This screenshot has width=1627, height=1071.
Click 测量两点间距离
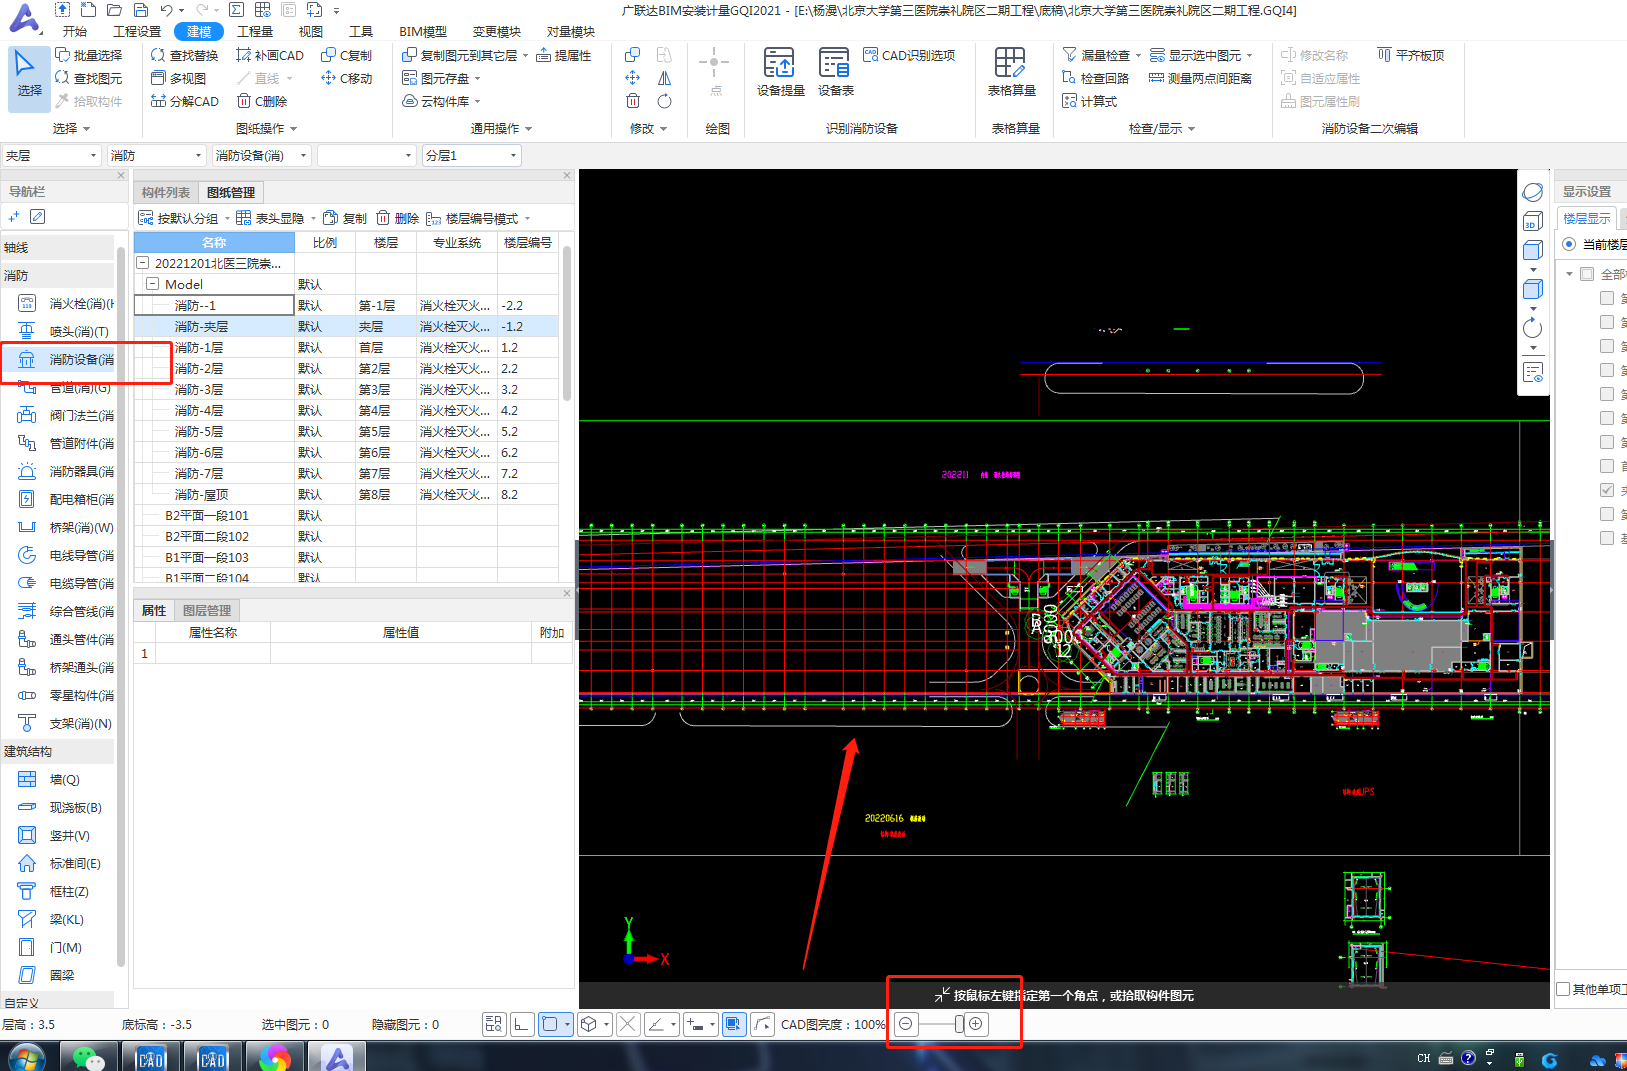coord(1200,78)
